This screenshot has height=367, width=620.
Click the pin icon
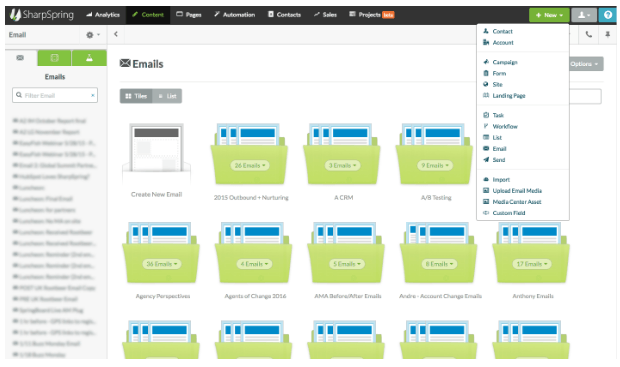[x=607, y=35]
